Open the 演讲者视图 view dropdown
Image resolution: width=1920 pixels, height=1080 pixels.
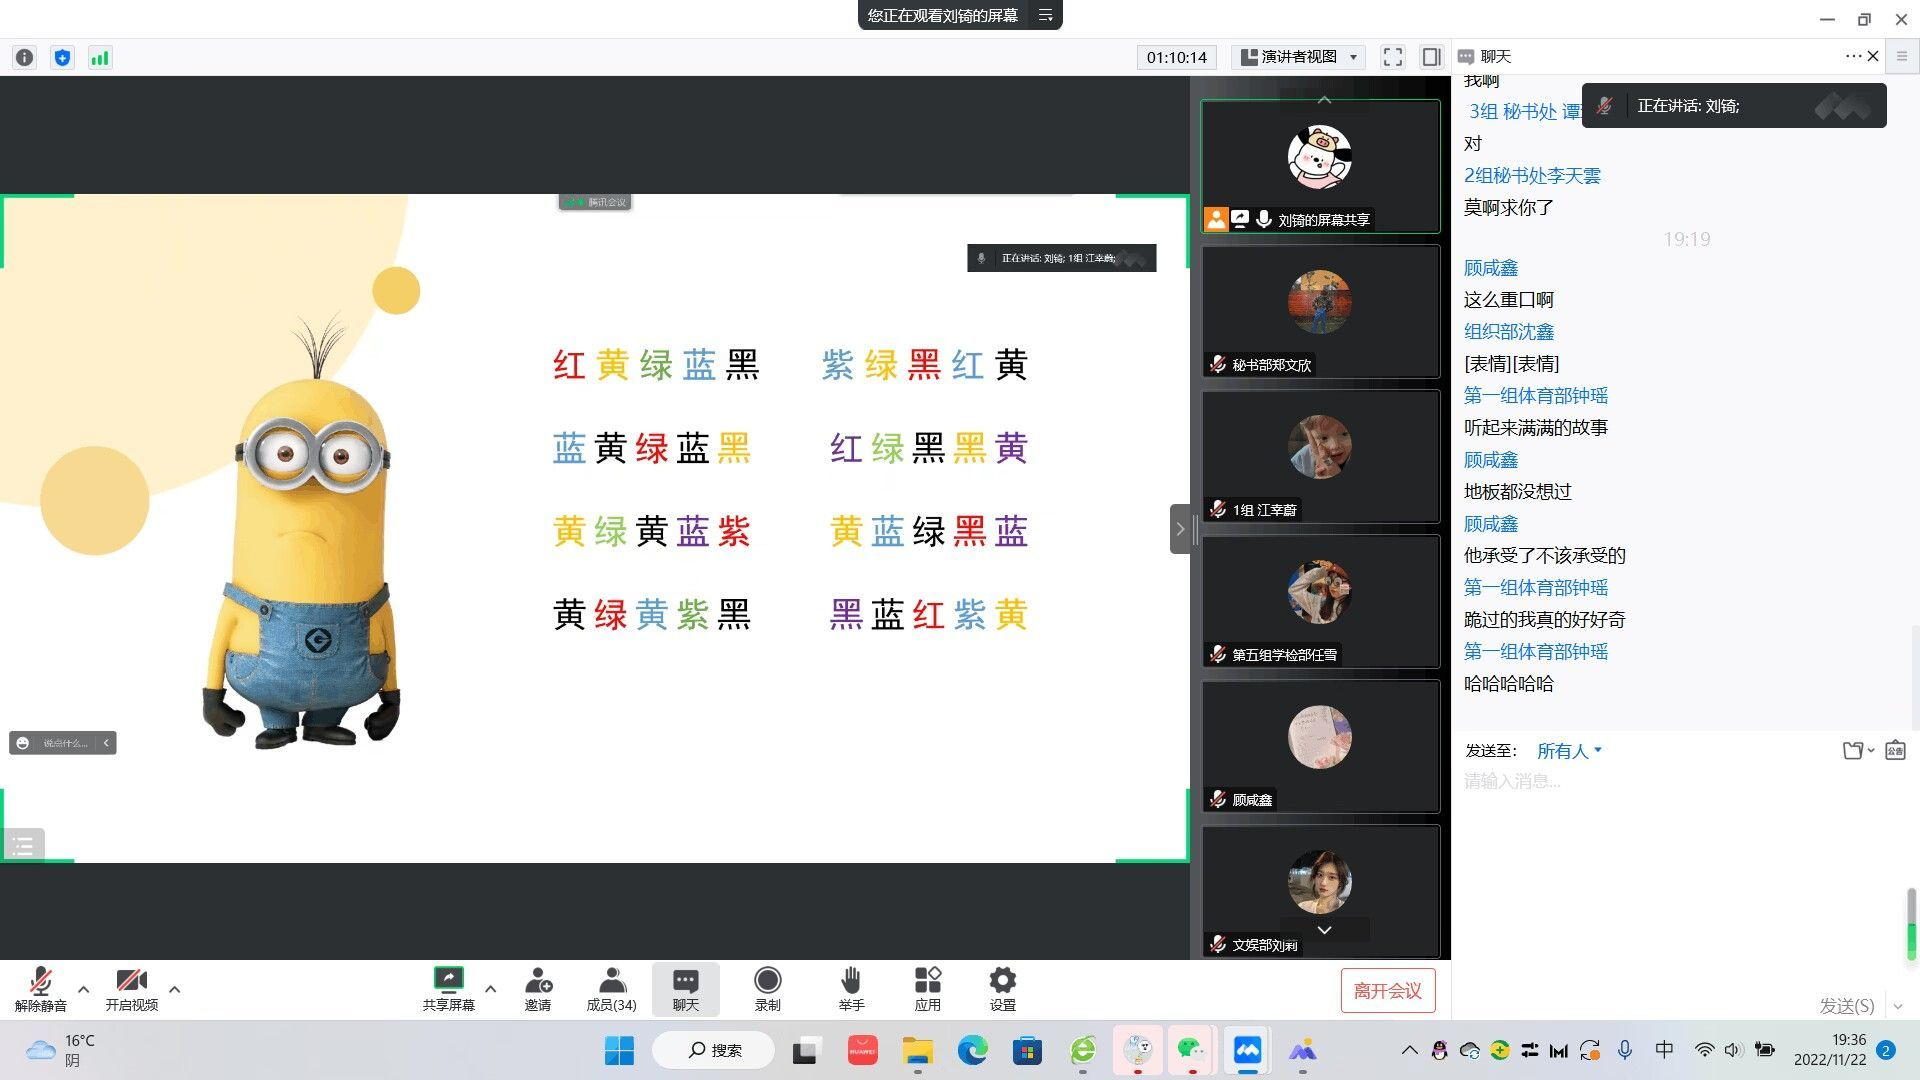[x=1299, y=57]
